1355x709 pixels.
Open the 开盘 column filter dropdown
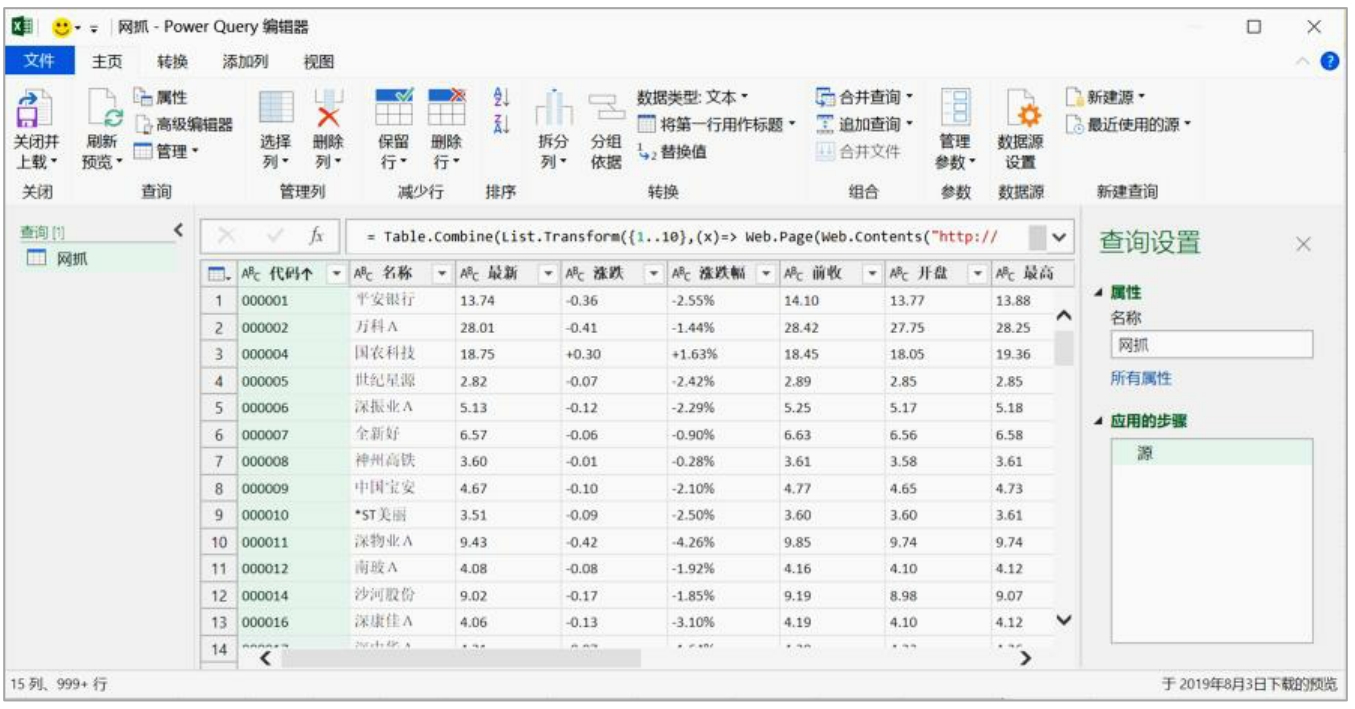(x=978, y=273)
